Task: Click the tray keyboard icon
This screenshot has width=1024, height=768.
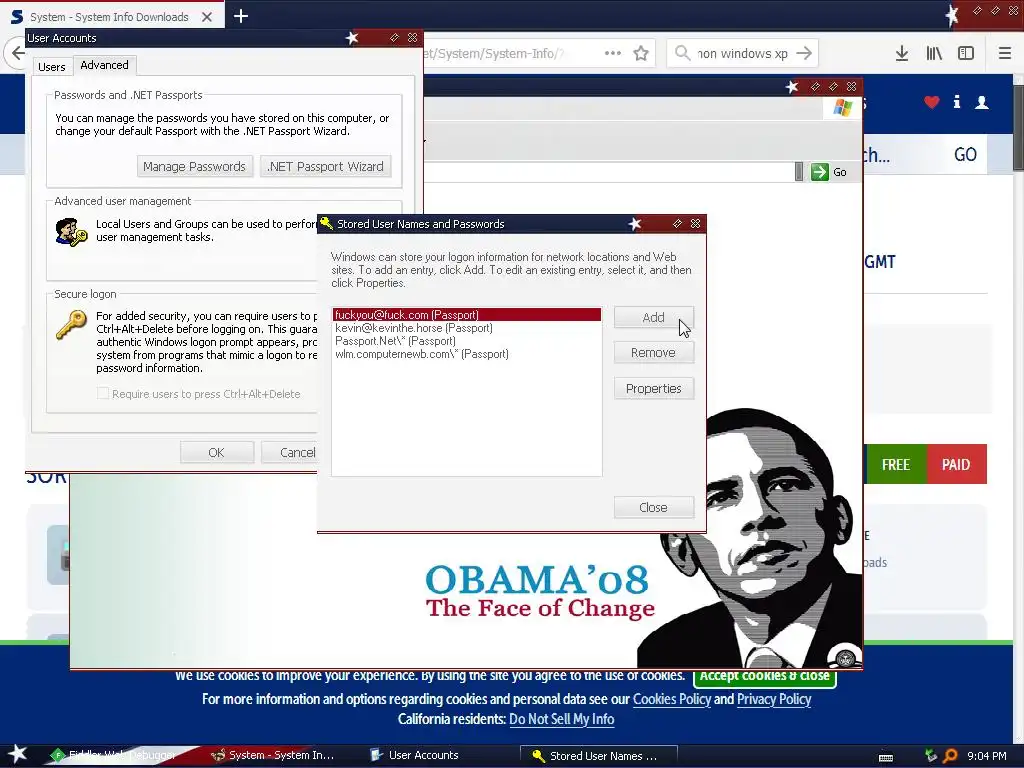Action: click(886, 758)
